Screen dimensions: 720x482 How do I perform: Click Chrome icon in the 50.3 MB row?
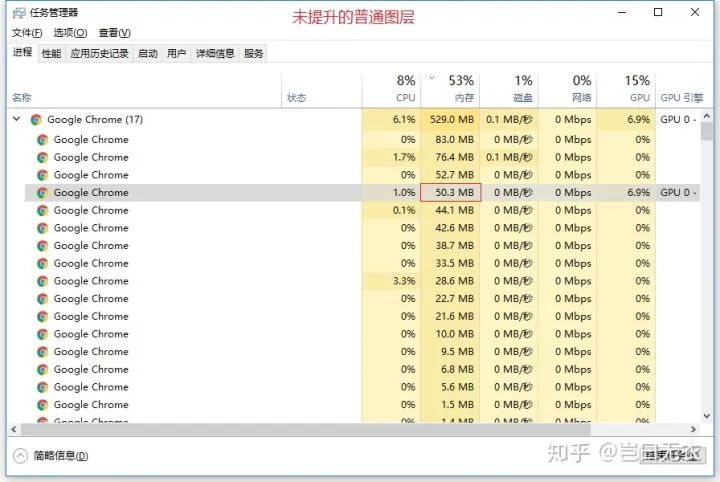tap(43, 193)
